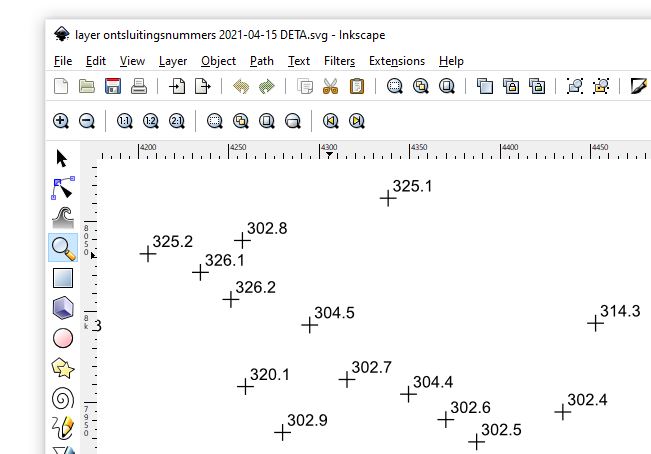Click the 302.8 label on canvas
The height and width of the screenshot is (454, 651).
click(x=267, y=229)
